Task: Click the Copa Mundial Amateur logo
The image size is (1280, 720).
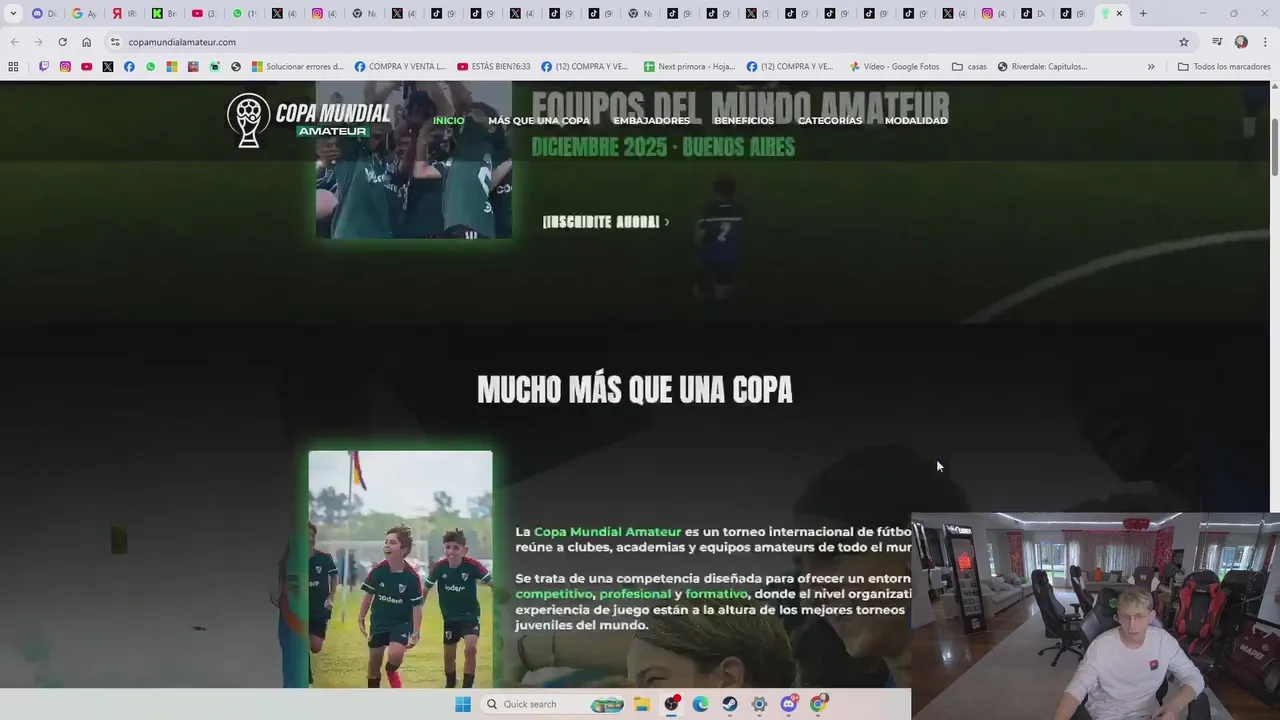Action: 309,121
